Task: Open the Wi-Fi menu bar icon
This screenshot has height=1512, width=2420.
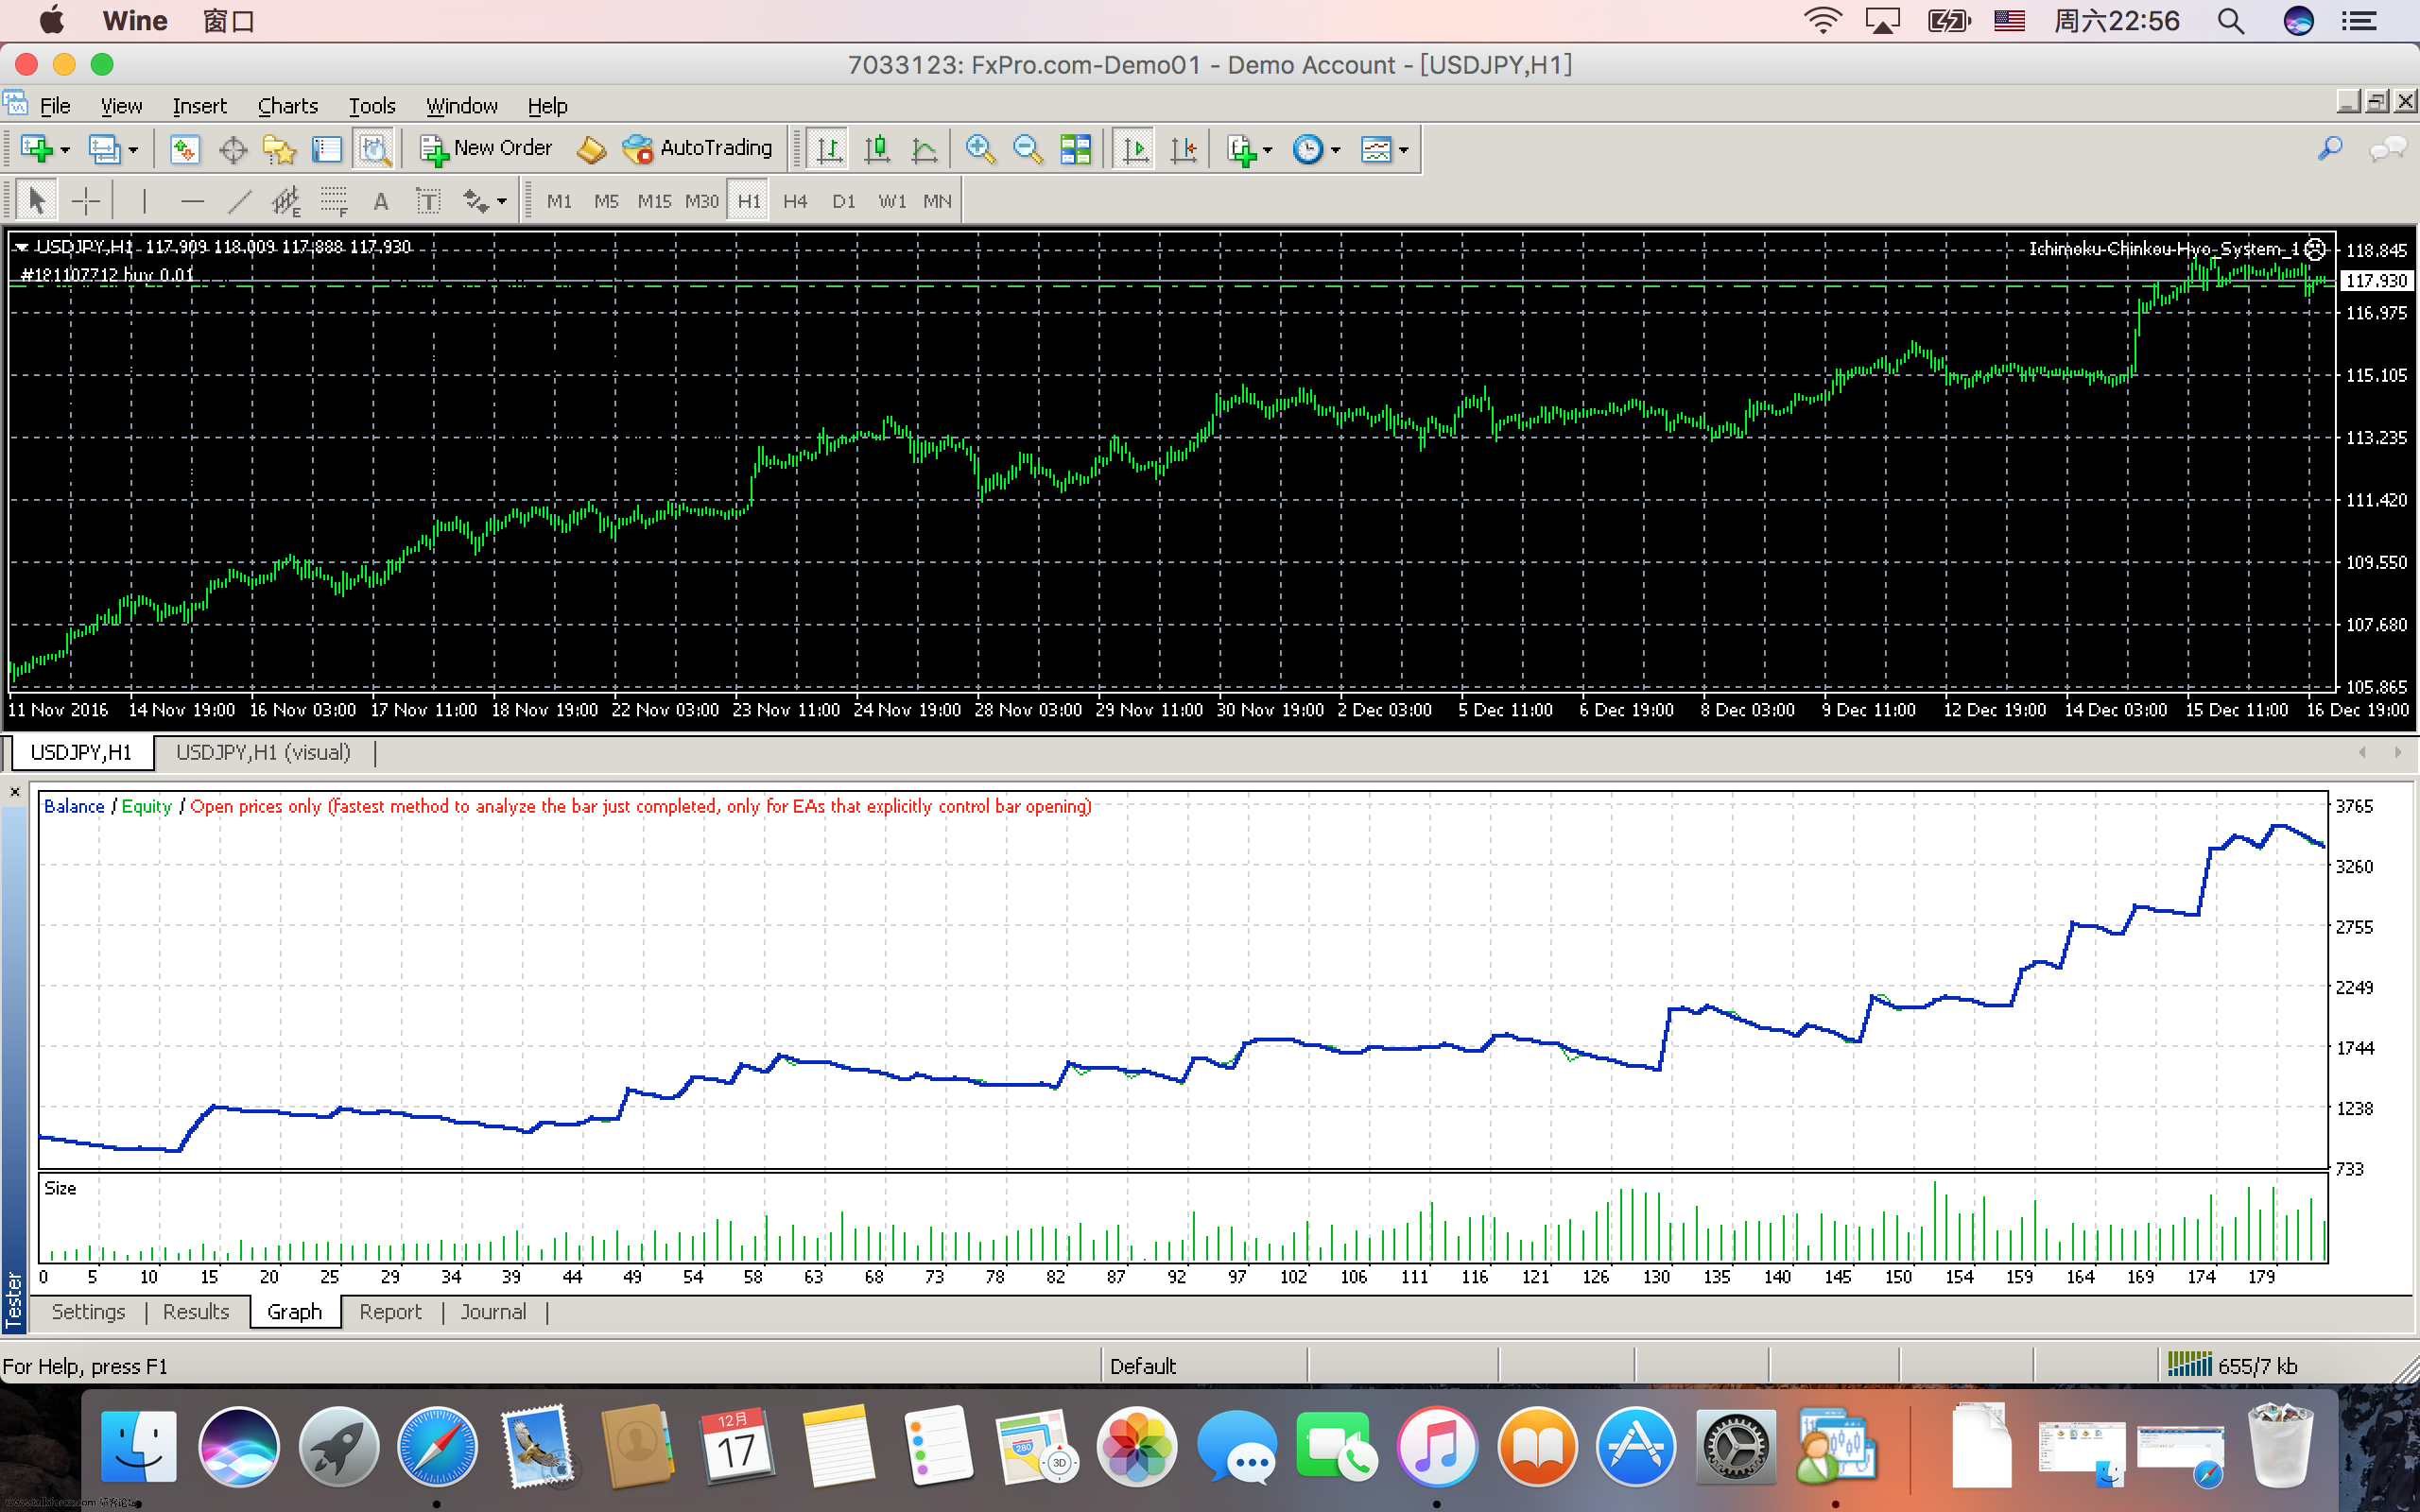Action: click(1822, 20)
